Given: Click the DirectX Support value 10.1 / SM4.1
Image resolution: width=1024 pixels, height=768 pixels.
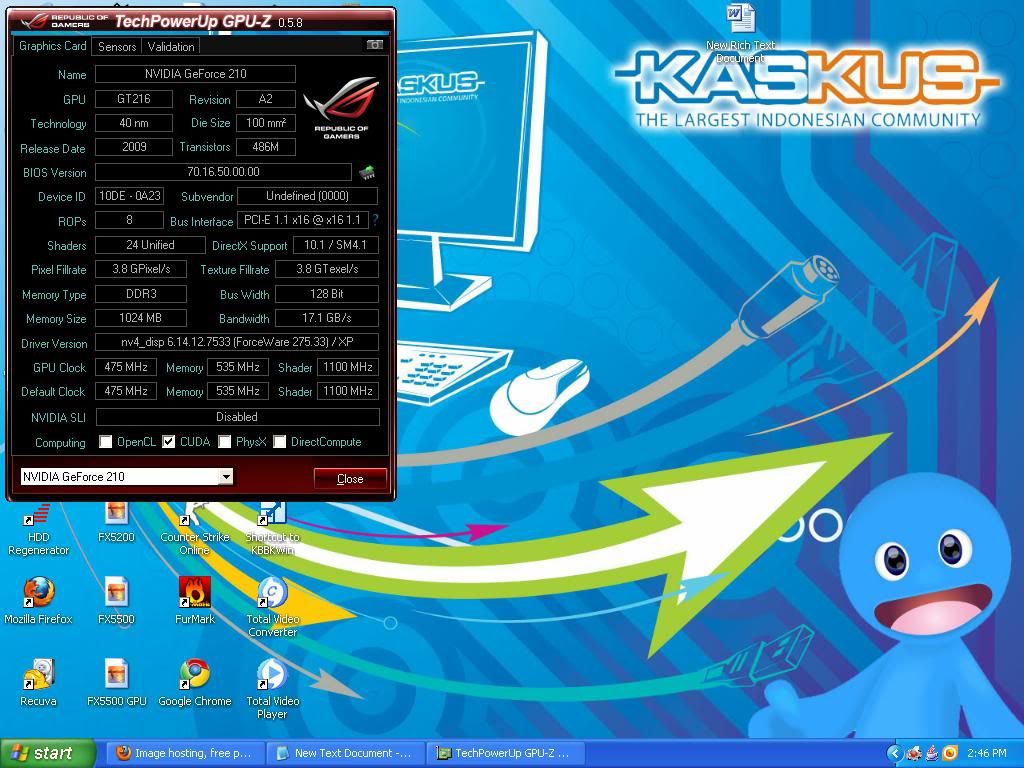Looking at the screenshot, I should click(336, 245).
